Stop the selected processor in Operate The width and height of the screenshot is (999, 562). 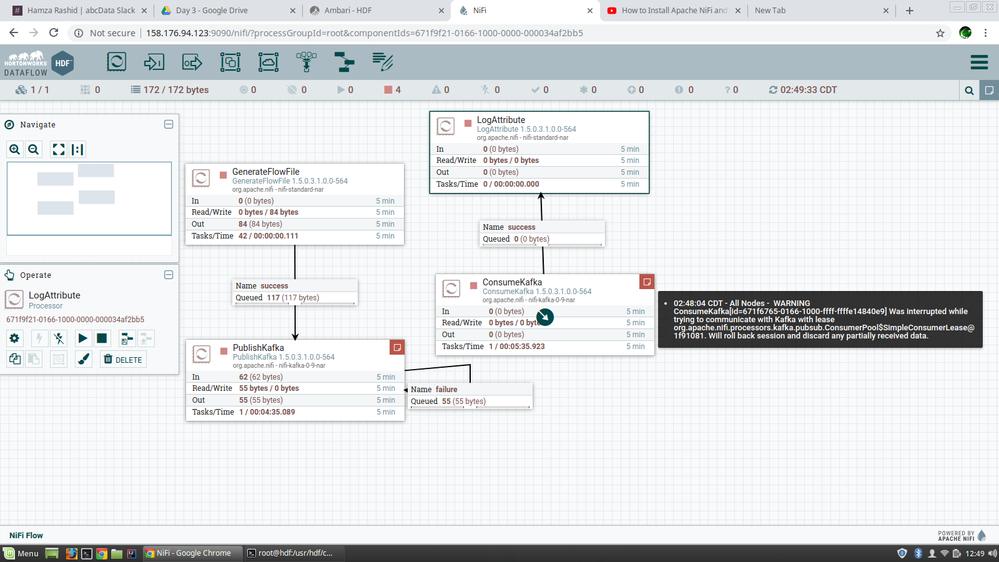101,339
